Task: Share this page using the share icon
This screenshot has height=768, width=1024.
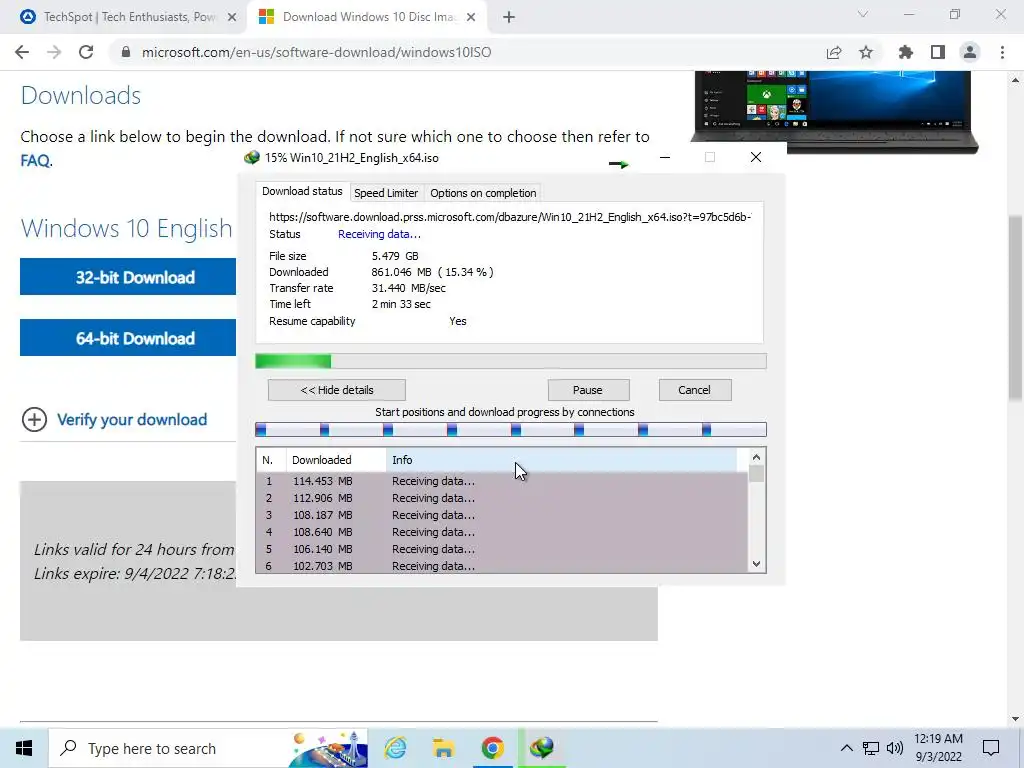Action: [x=834, y=52]
